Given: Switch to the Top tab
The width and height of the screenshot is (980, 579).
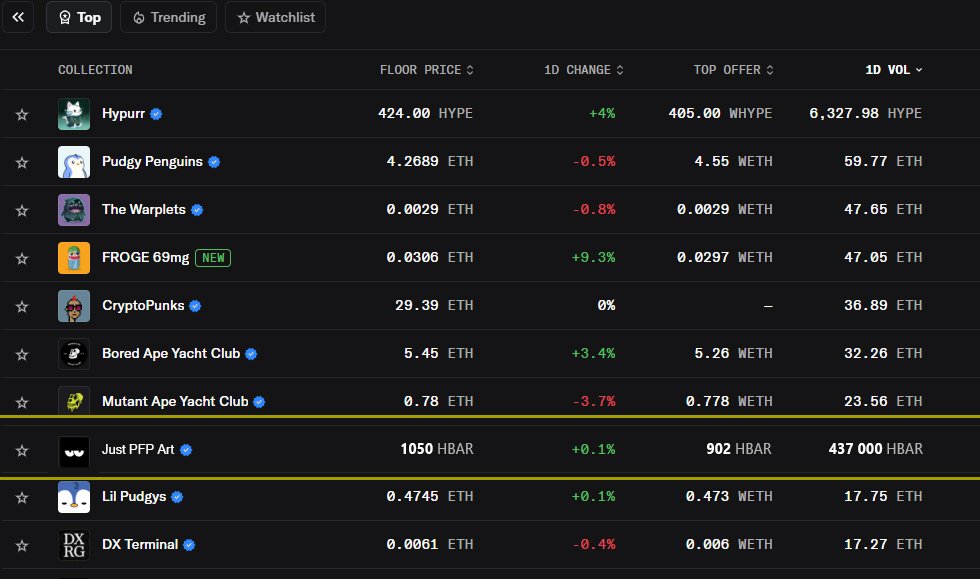Looking at the screenshot, I should (x=79, y=17).
